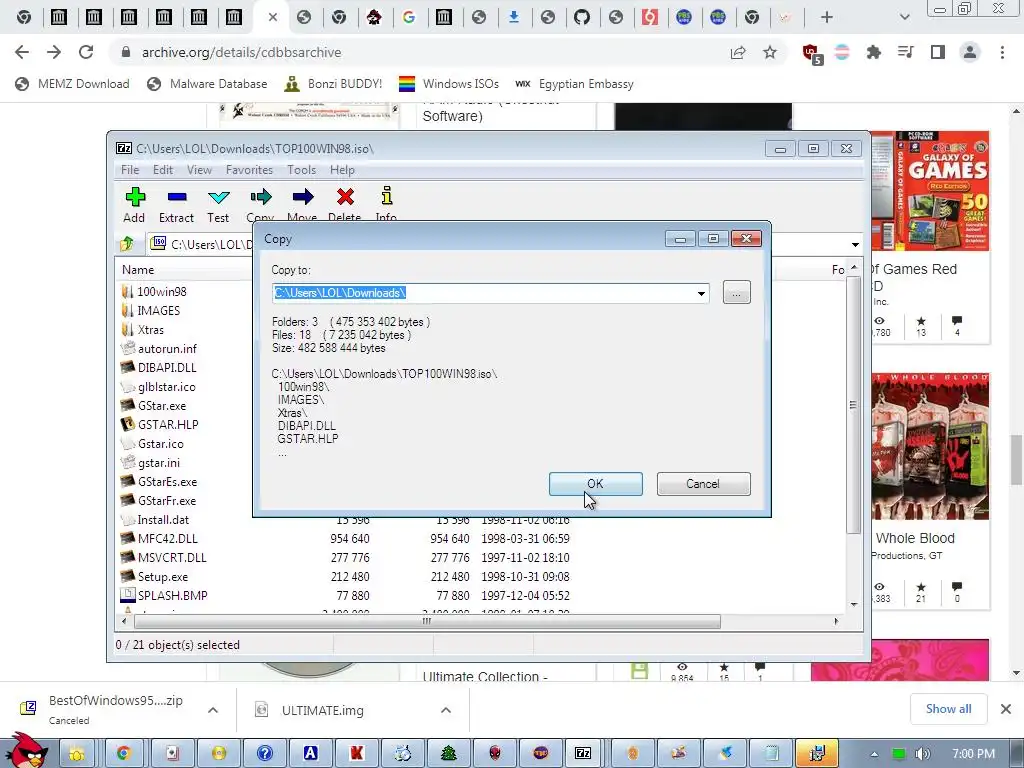Click the 7-Zip horizontal scrollbar
Screen dimensions: 1024x768
(426, 621)
